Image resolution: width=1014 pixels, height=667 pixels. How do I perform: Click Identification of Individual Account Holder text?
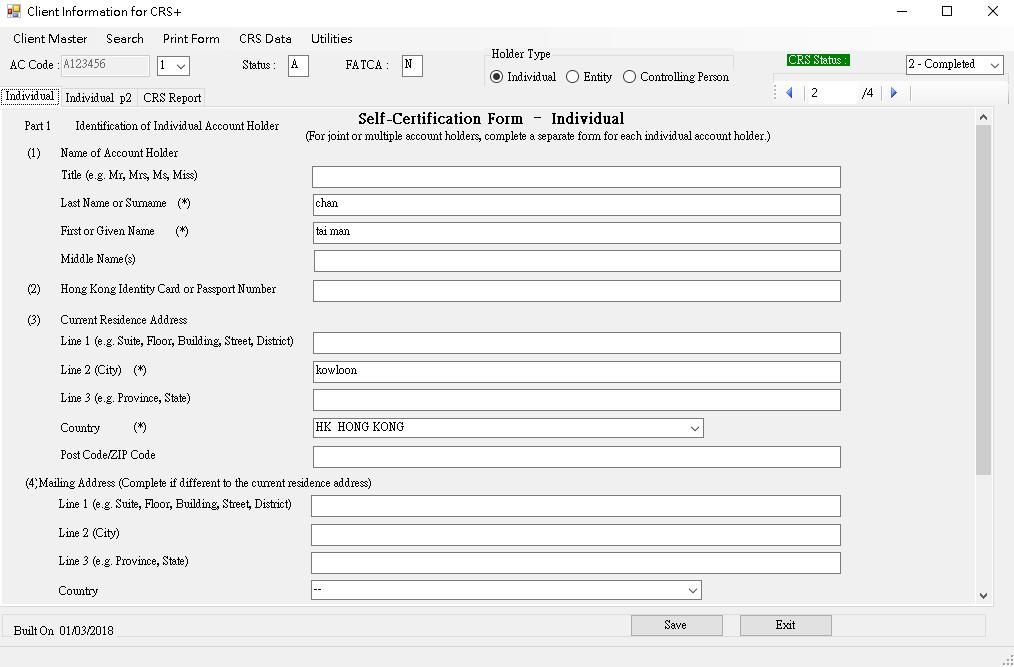click(177, 126)
